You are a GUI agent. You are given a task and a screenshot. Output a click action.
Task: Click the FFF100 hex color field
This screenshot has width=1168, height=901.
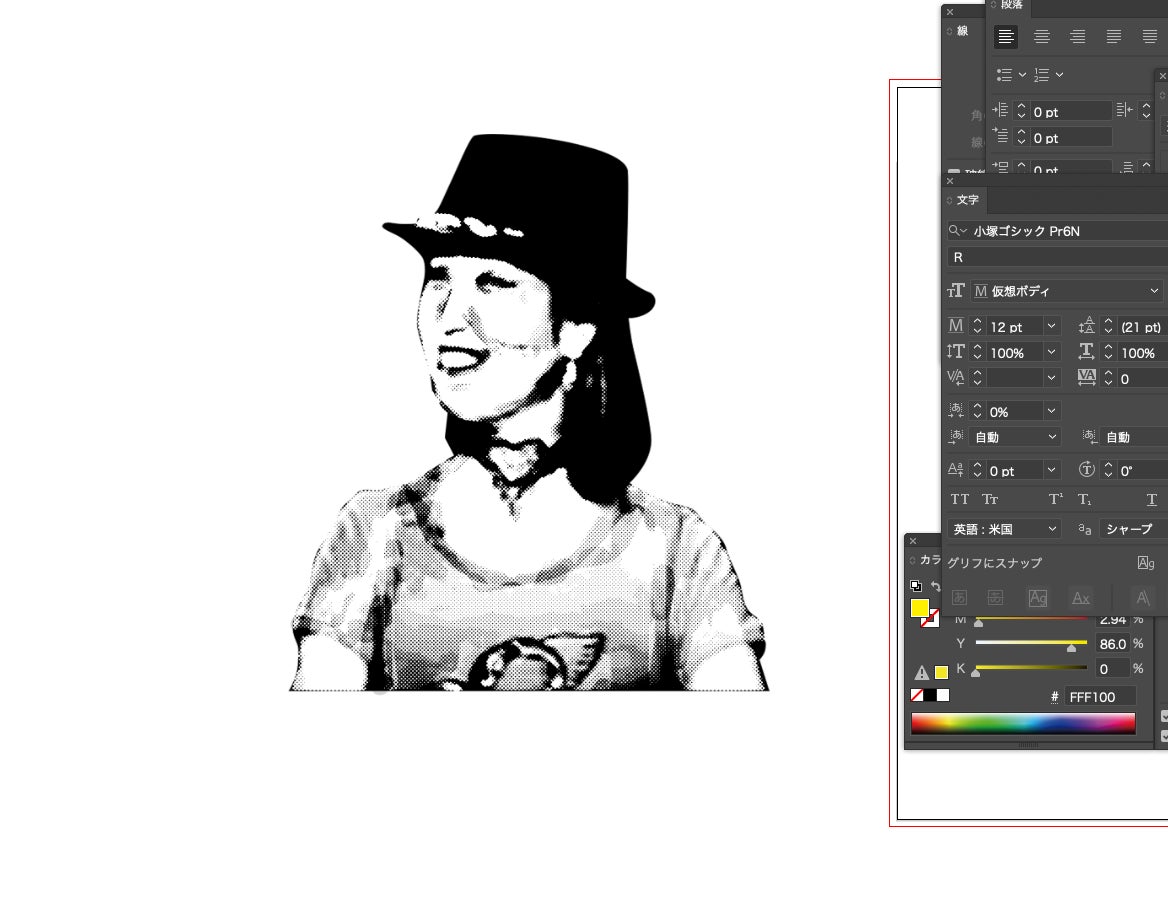(x=1099, y=697)
